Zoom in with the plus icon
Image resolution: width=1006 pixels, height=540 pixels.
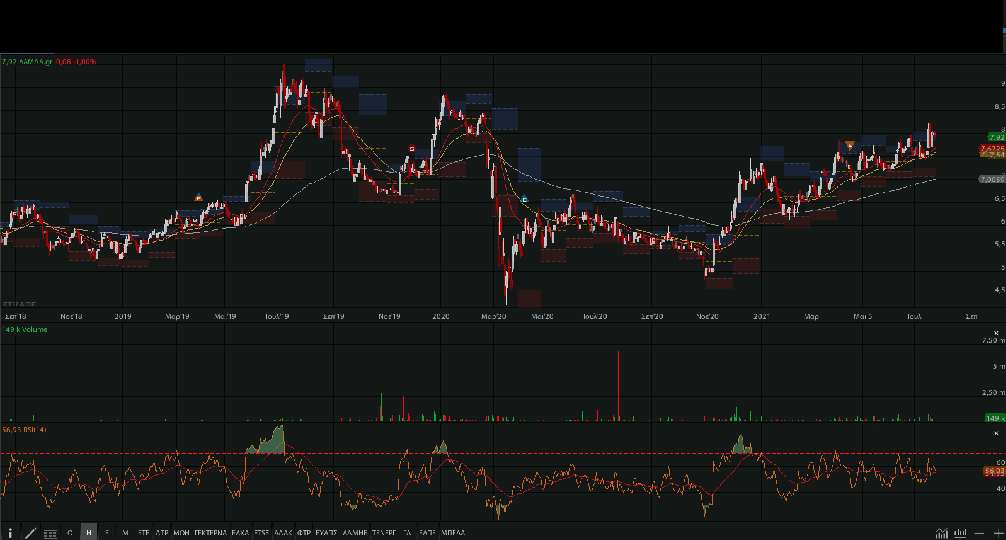pos(998,533)
